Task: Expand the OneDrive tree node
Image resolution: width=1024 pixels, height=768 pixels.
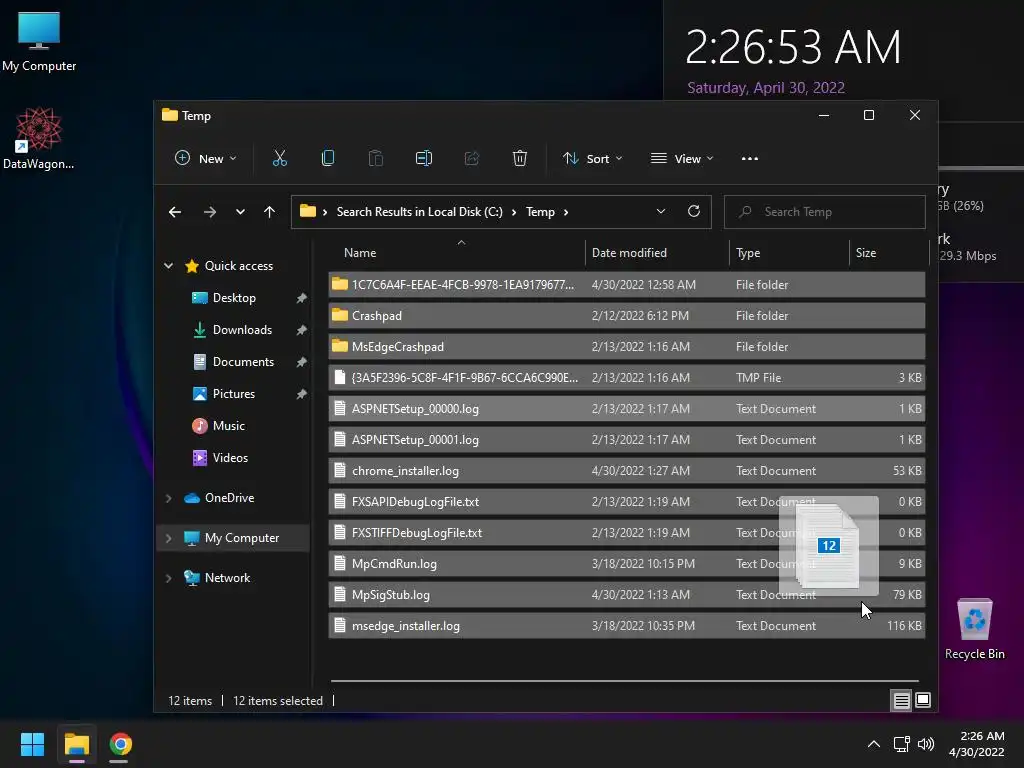Action: (168, 498)
